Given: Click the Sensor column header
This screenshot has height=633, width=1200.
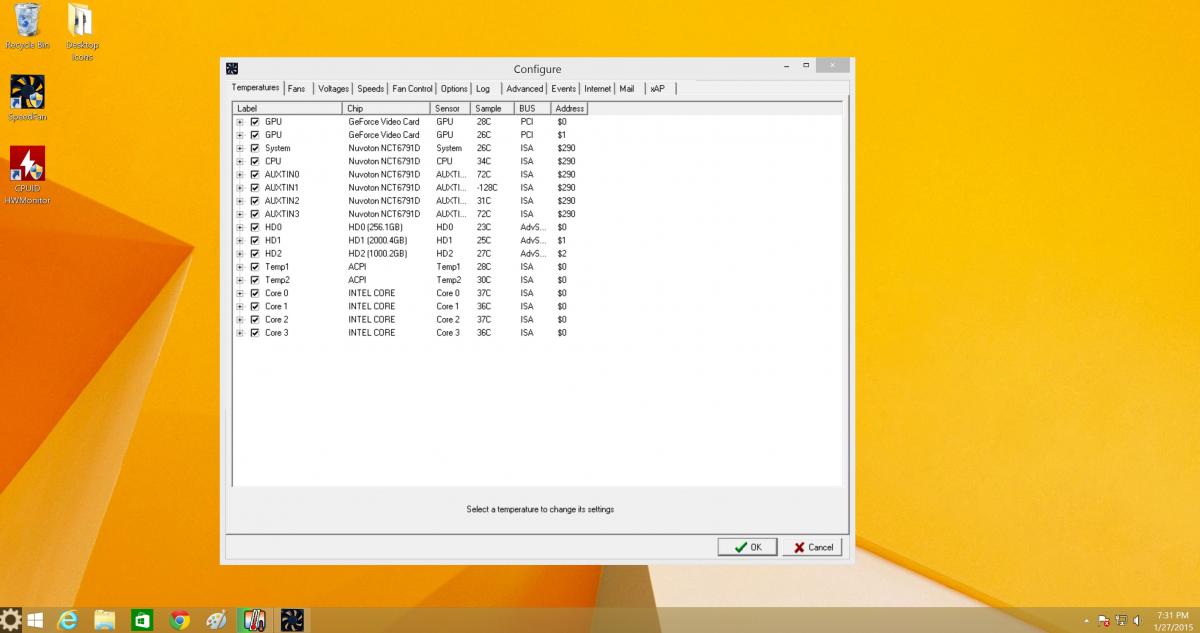Looking at the screenshot, I should pos(450,108).
